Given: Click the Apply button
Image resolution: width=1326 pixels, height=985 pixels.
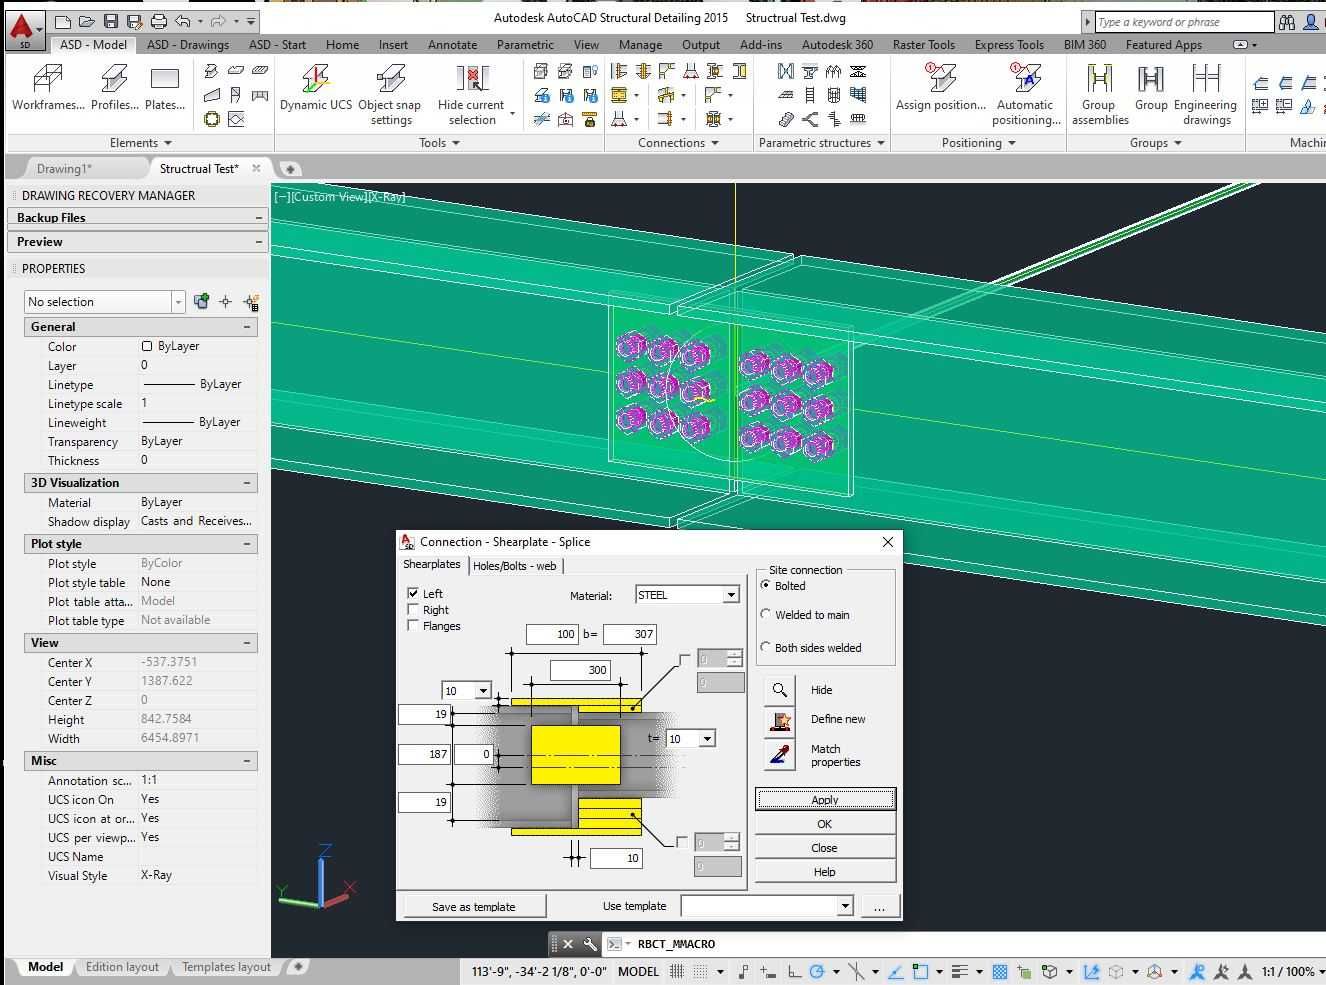Looking at the screenshot, I should [x=825, y=799].
